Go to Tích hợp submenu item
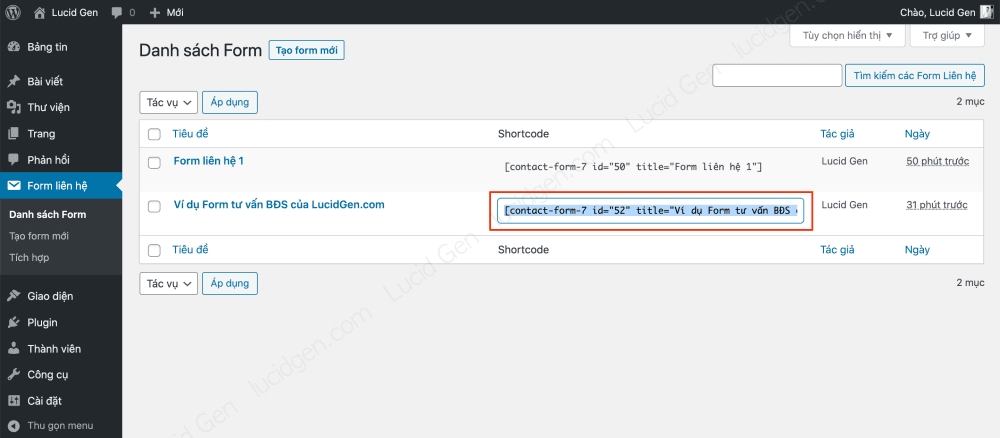The height and width of the screenshot is (438, 1000). [x=28, y=257]
